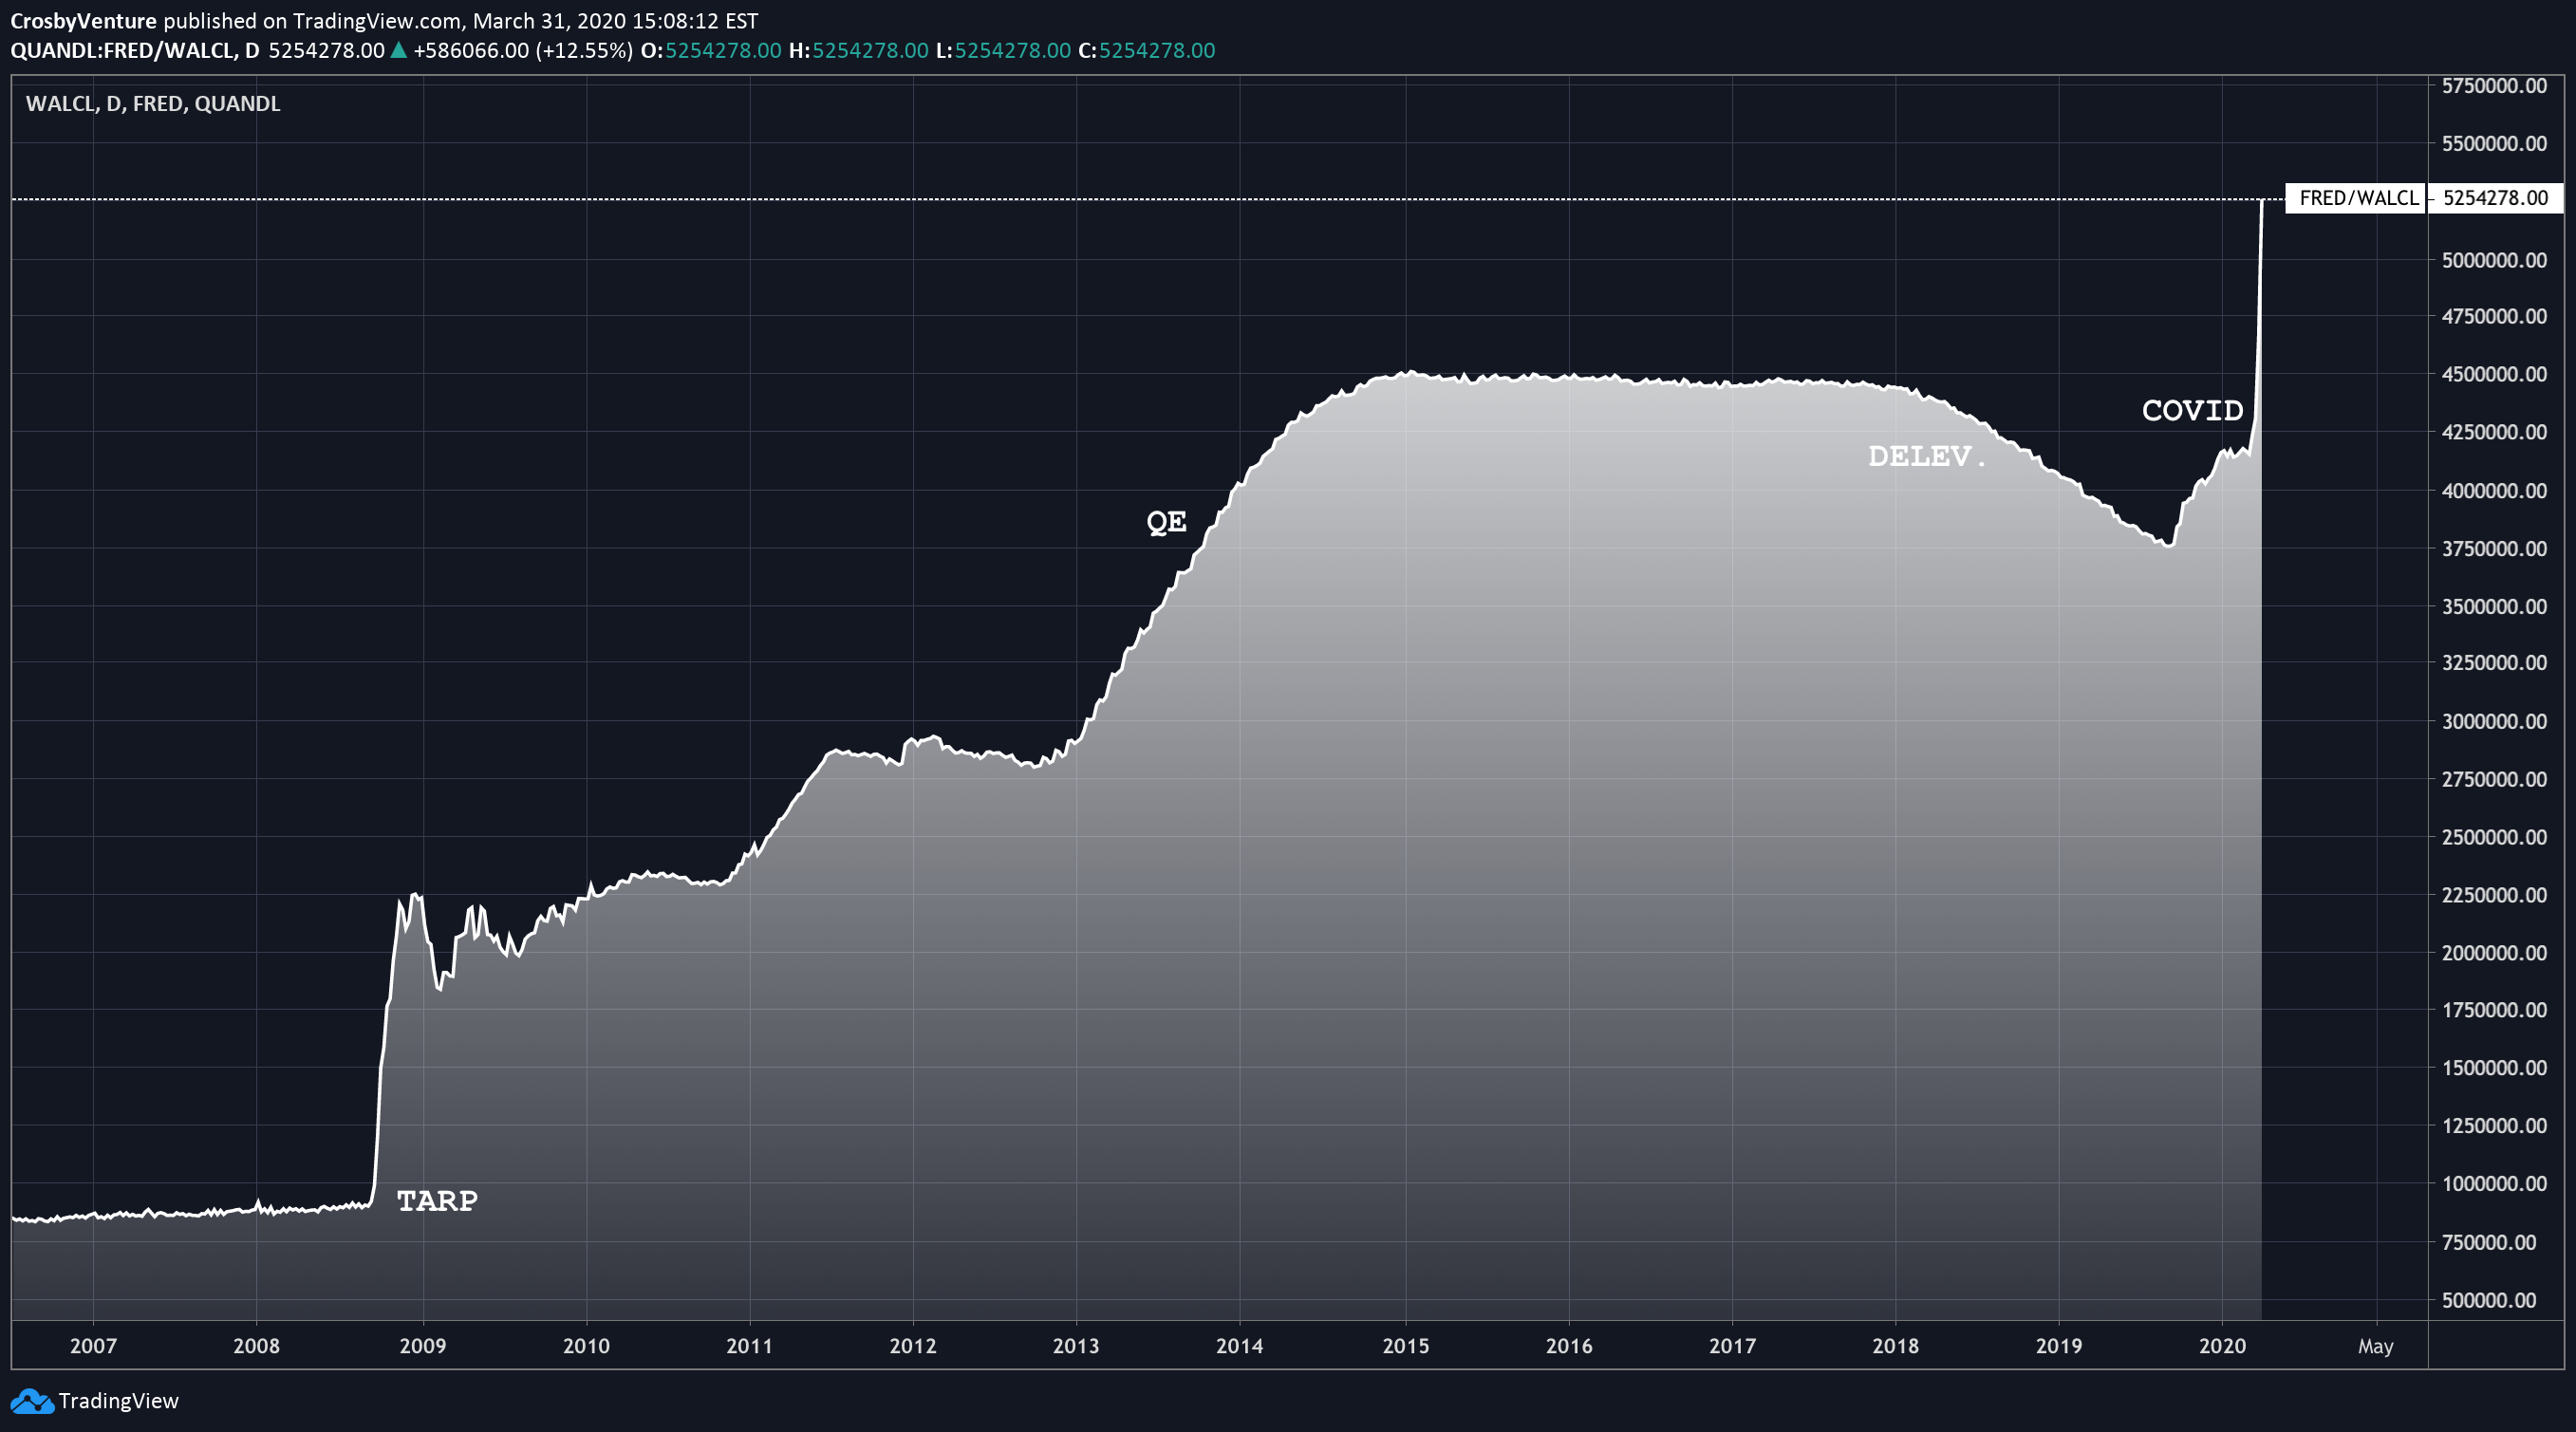
Task: Select the TARP text annotation
Action: tap(437, 1200)
